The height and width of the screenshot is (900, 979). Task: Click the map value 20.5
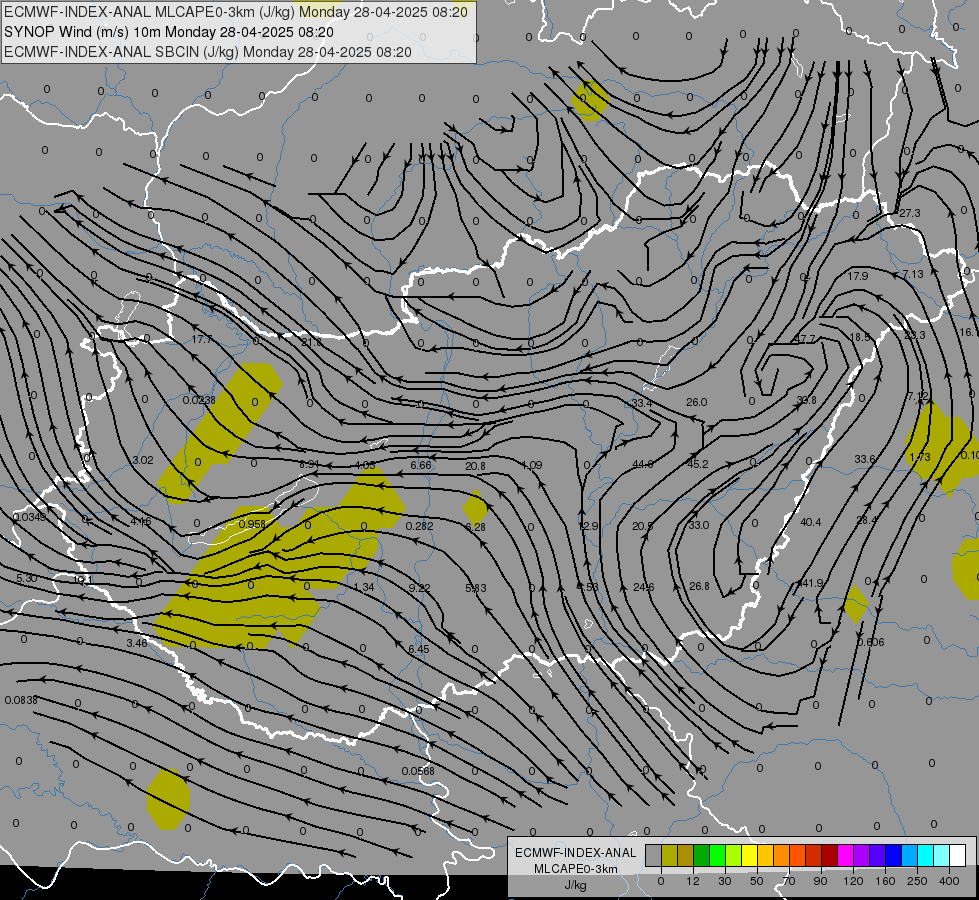pos(642,527)
